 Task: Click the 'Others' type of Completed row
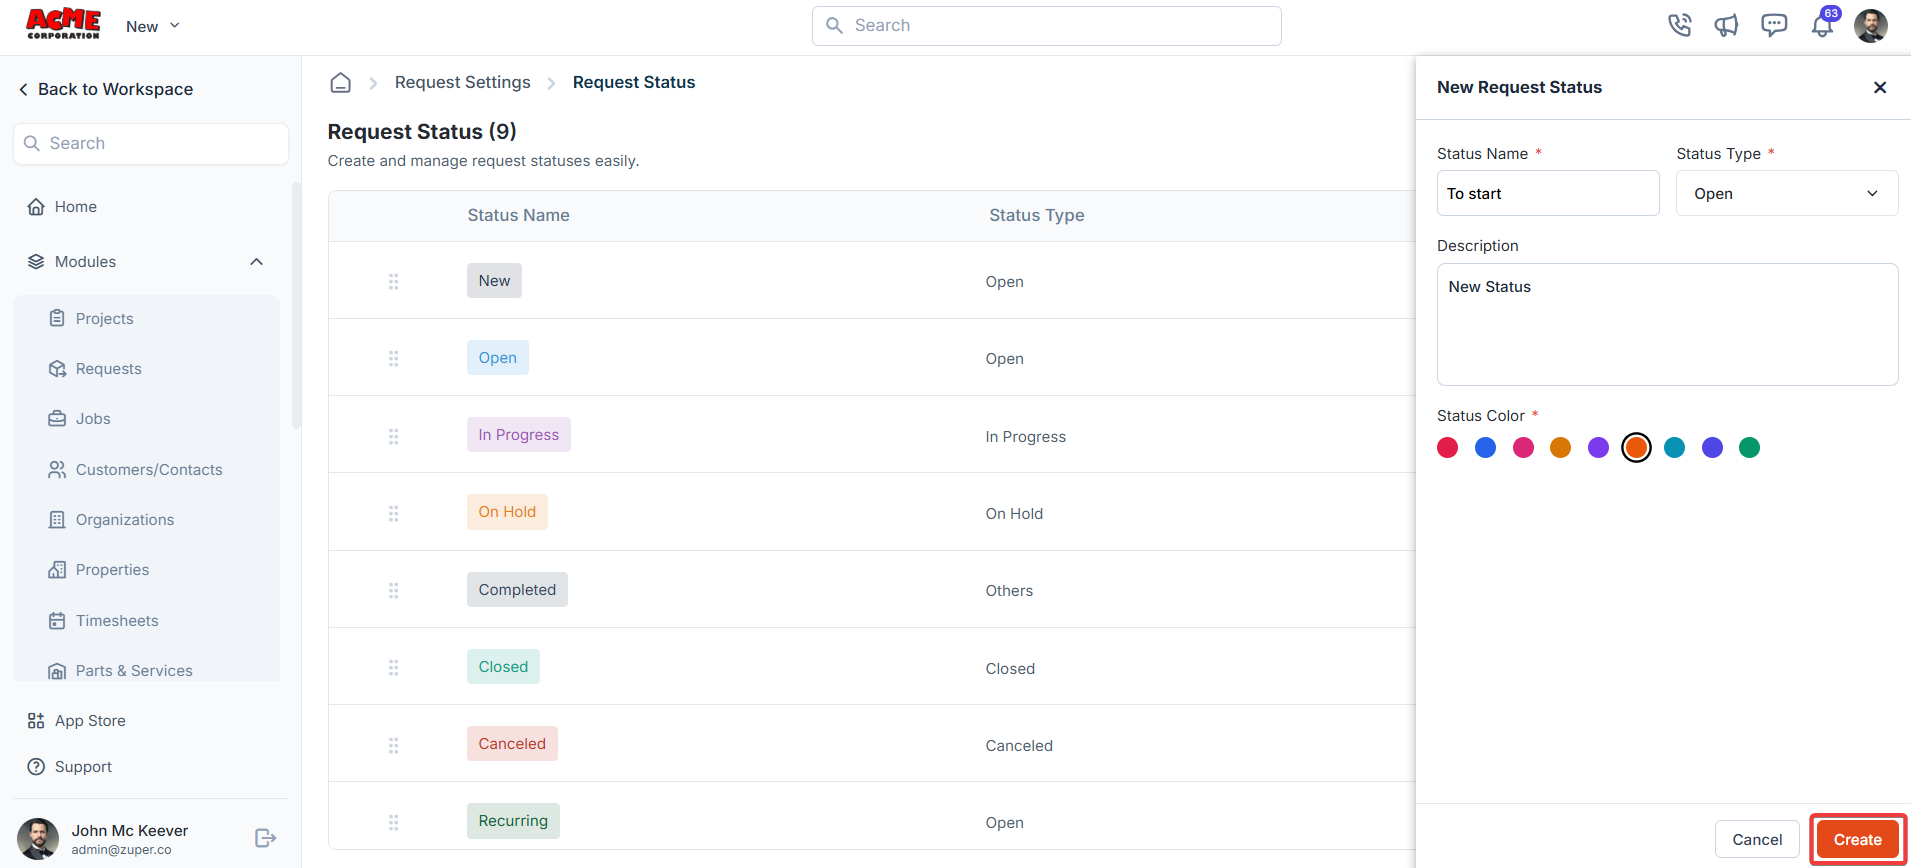click(x=1009, y=591)
